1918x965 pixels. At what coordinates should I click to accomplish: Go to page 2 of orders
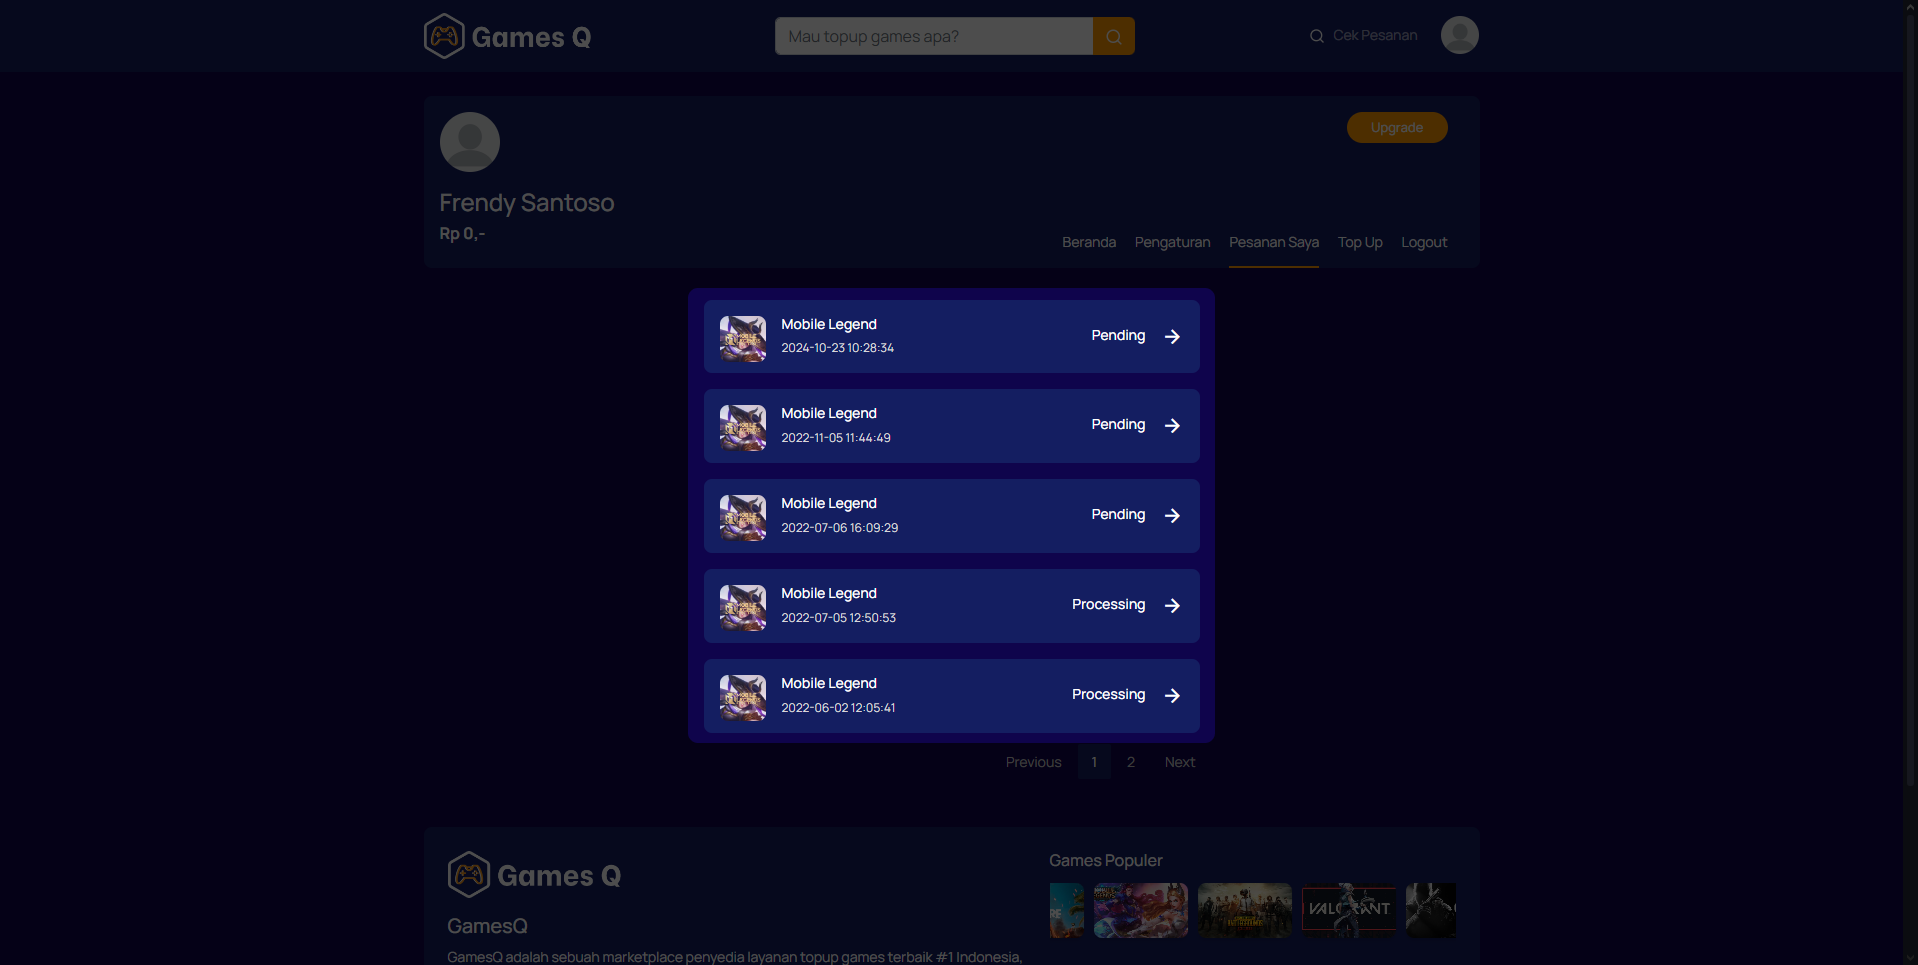1131,762
